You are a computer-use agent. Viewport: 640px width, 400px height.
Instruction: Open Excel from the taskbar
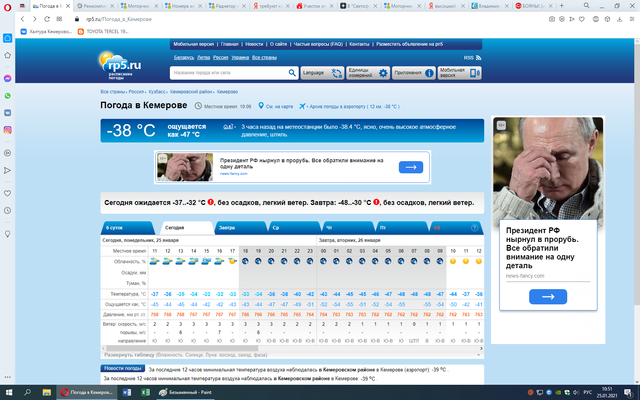145,392
